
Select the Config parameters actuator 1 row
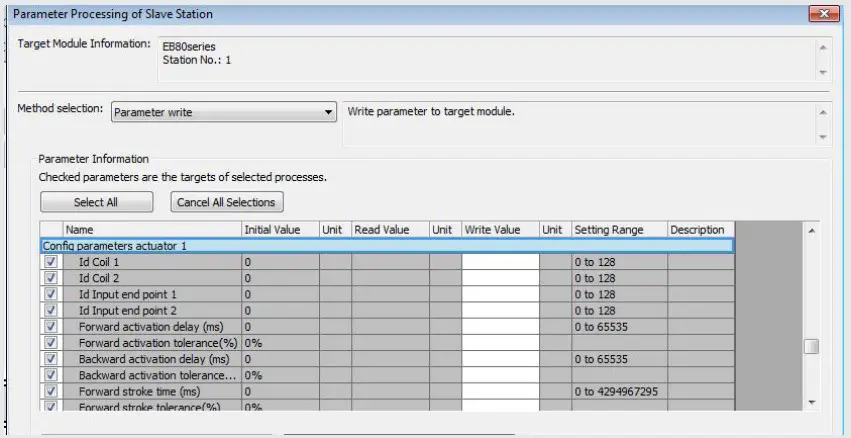[x=387, y=246]
